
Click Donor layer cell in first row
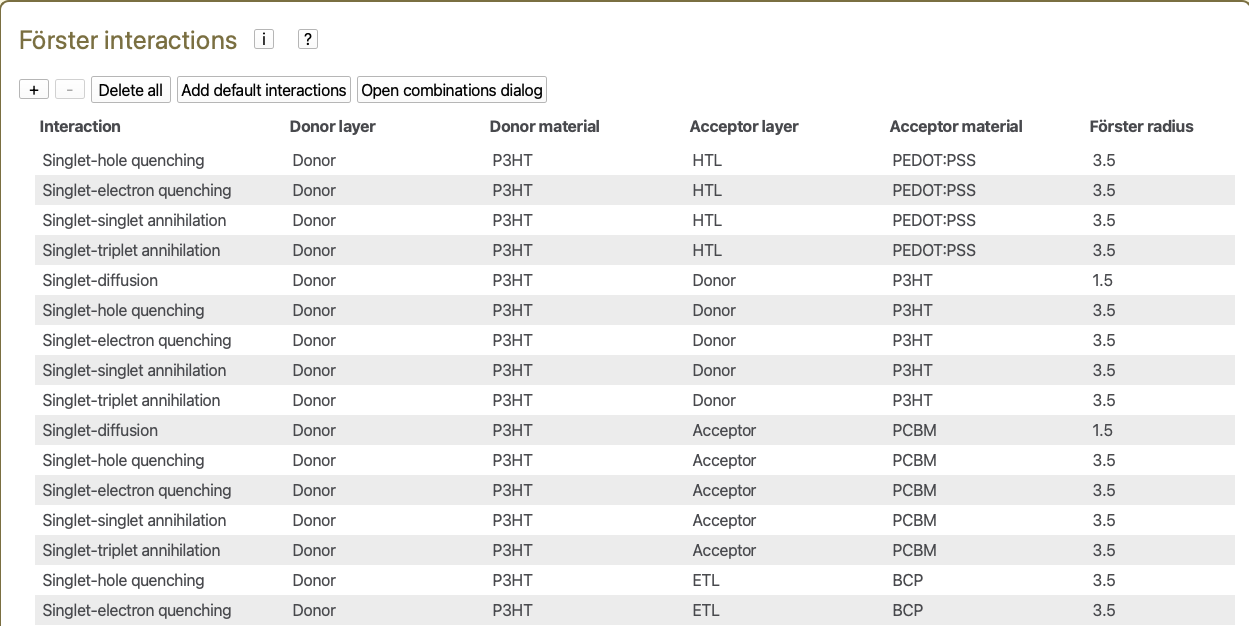(314, 160)
